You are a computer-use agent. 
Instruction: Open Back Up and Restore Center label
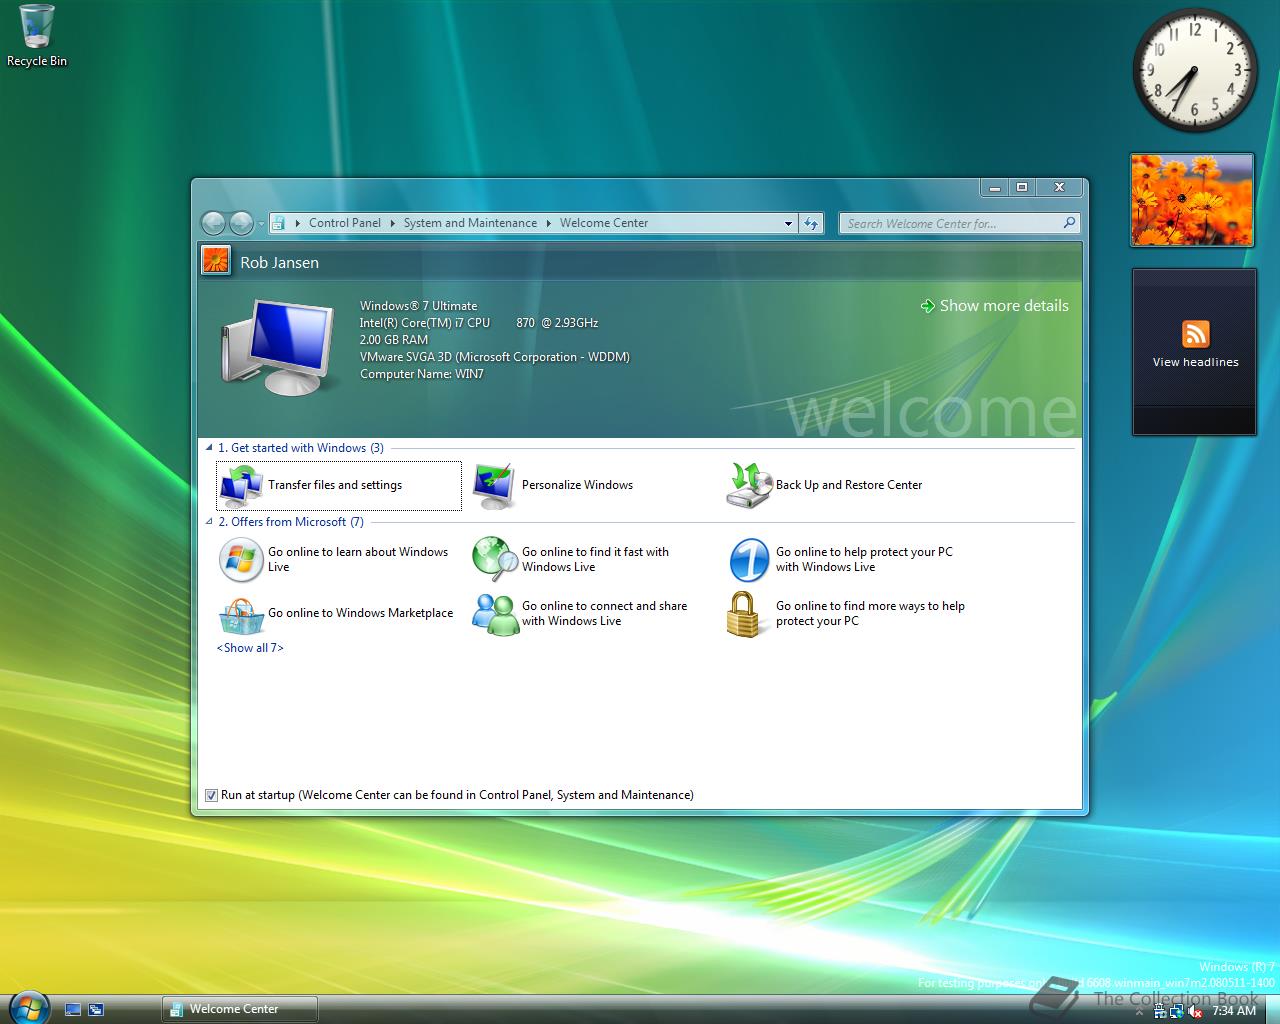[849, 485]
